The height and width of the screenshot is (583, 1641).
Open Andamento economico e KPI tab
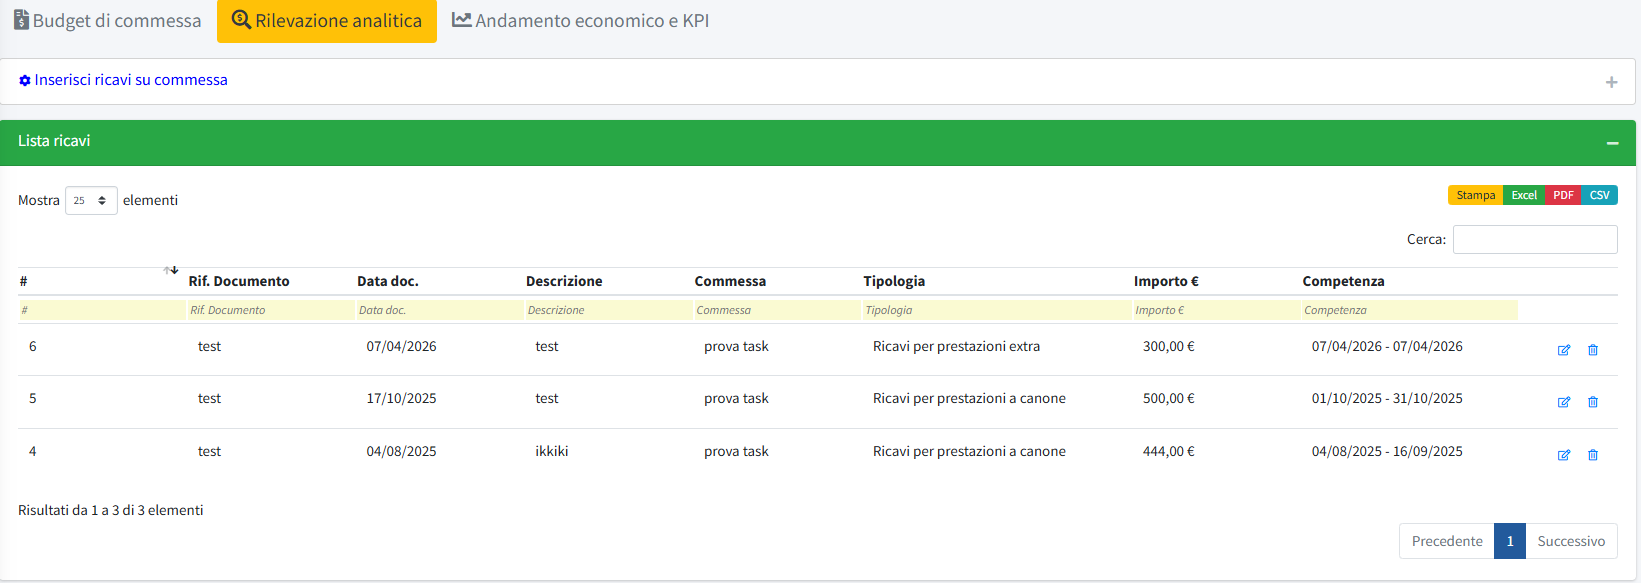tap(581, 21)
